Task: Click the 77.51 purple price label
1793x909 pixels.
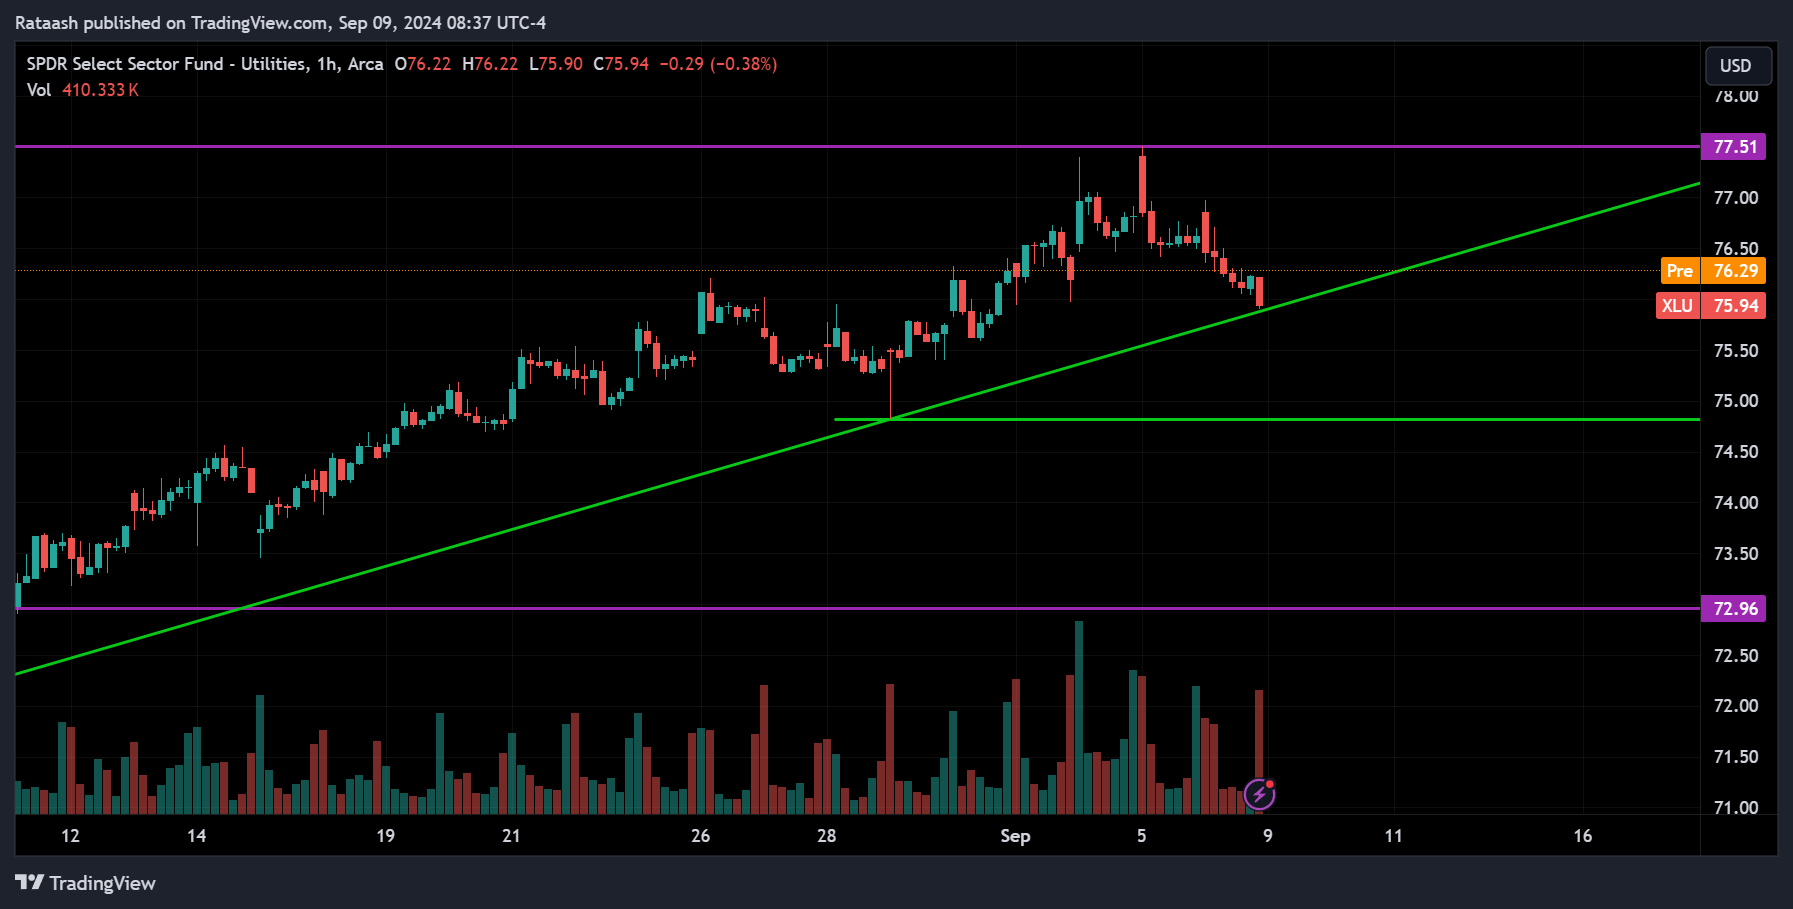Action: tap(1733, 147)
